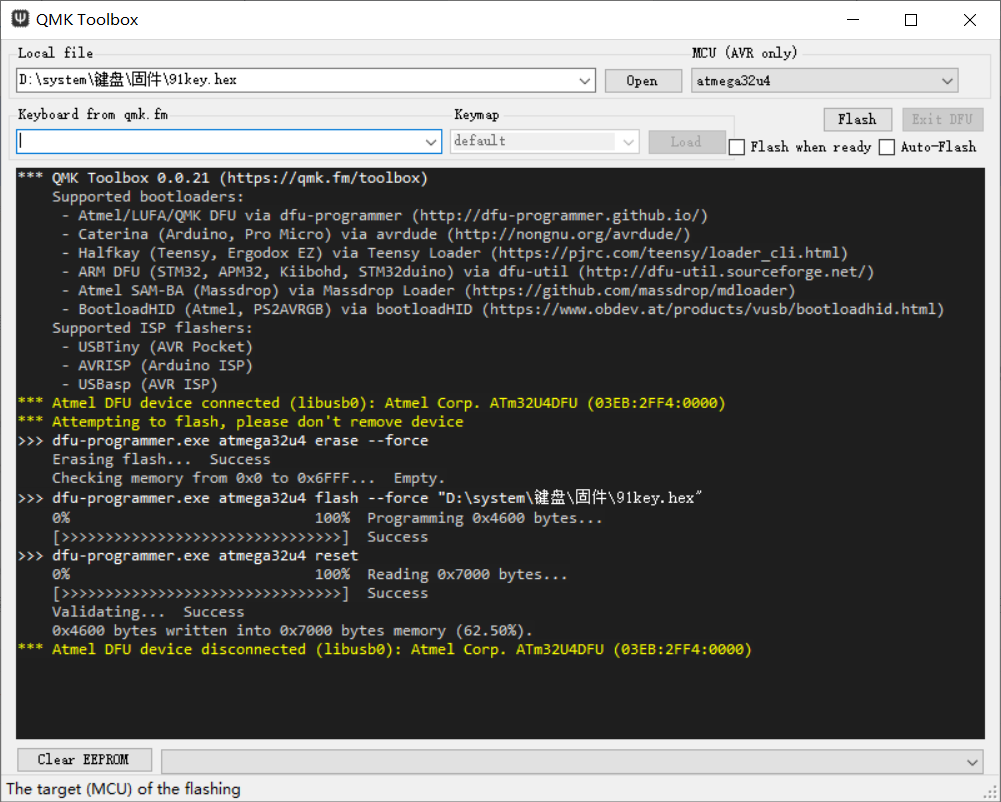Open the bottom command dropdown list

[x=973, y=762]
